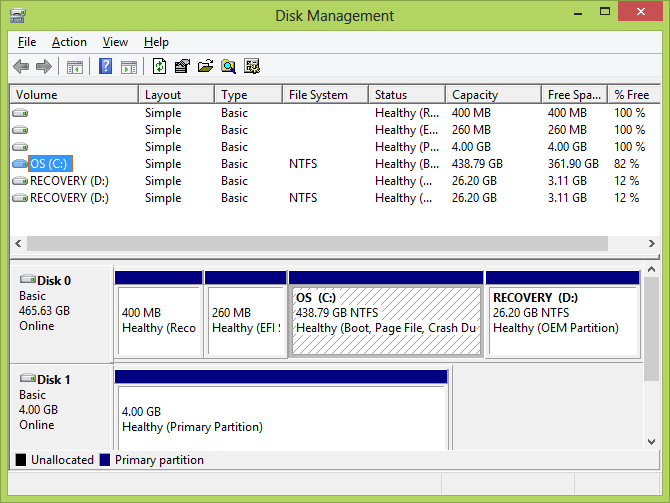
Task: Open the View menu
Action: coord(115,42)
